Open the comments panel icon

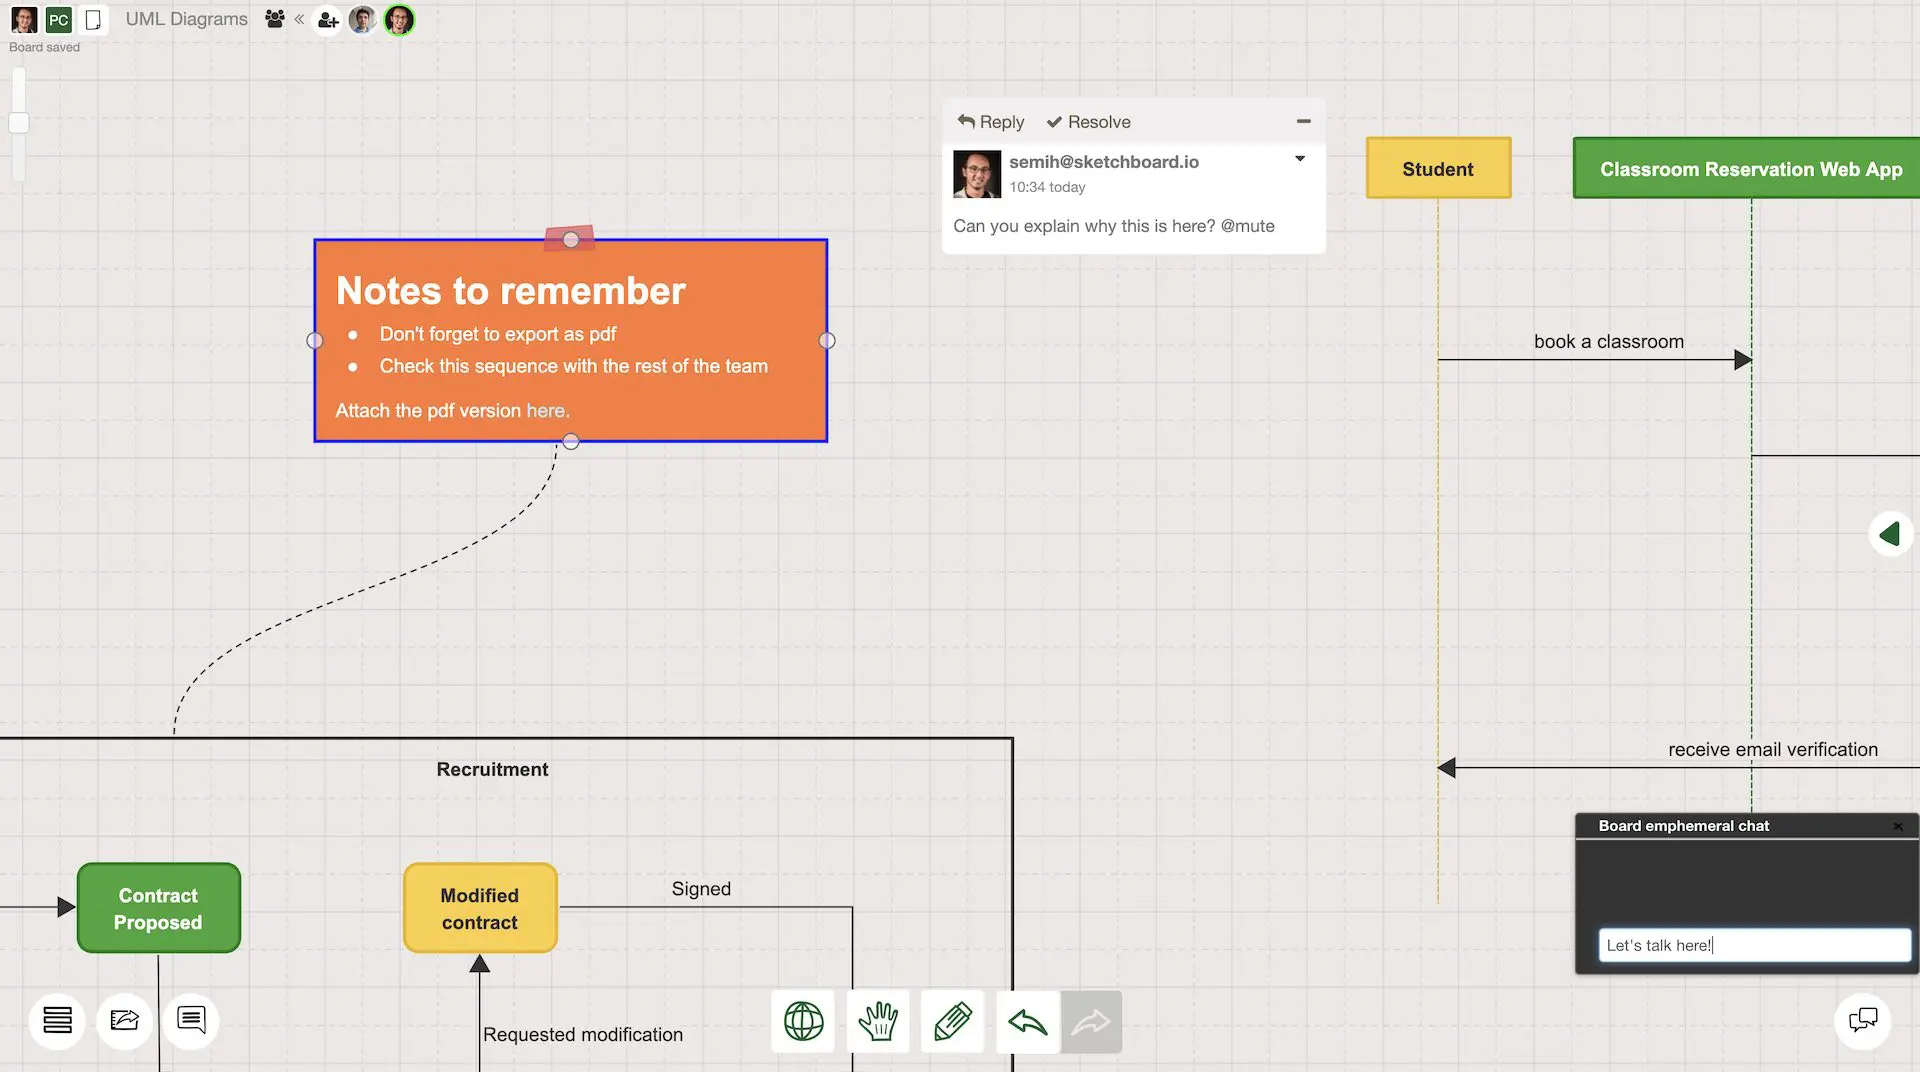pos(191,1020)
